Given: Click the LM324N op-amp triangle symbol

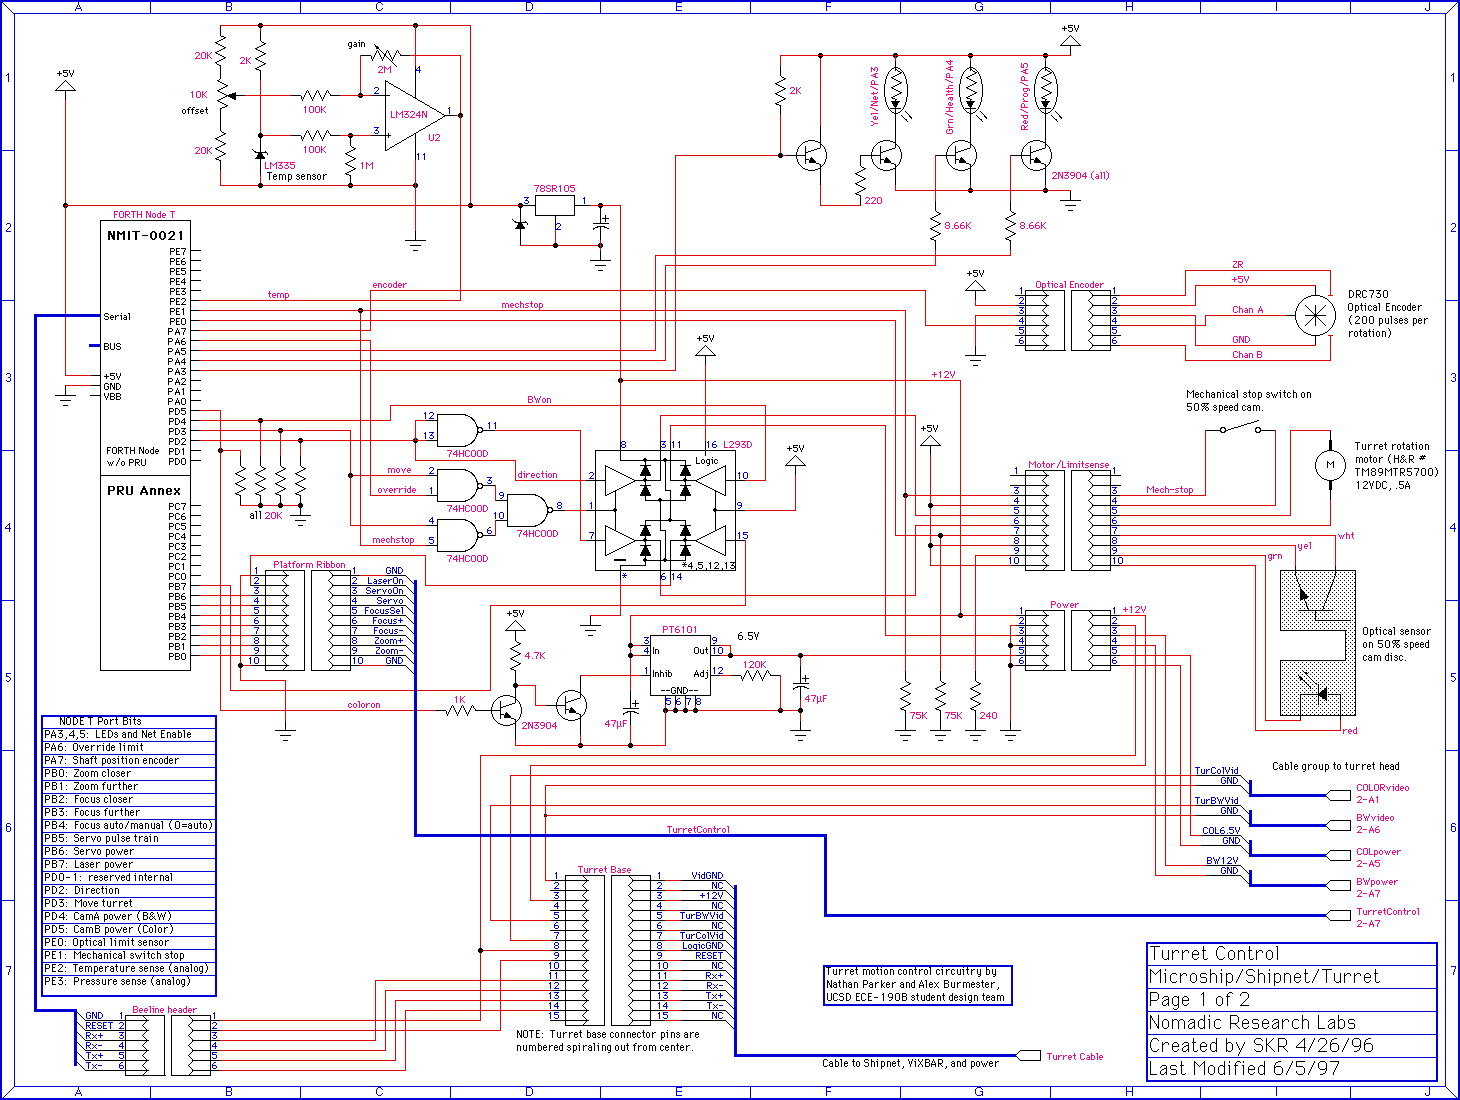Looking at the screenshot, I should coord(414,115).
